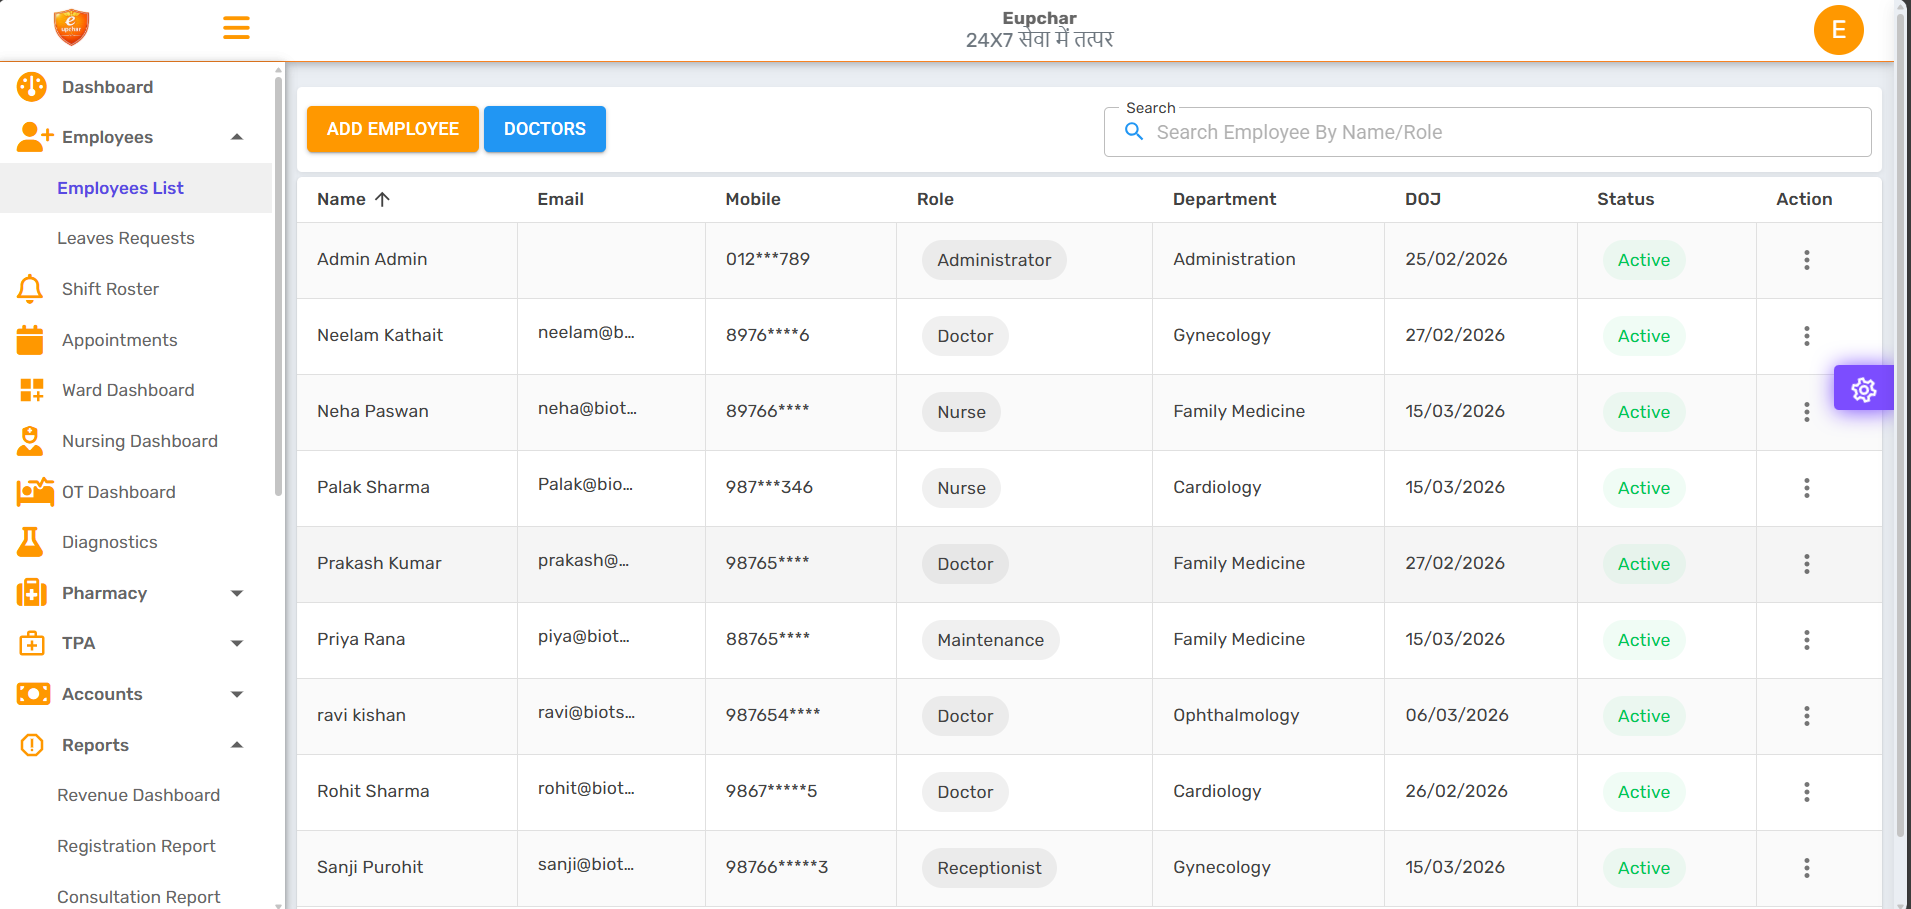Screen dimensions: 1911x909
Task: Focus the Search Employee input field
Action: [x=1500, y=132]
